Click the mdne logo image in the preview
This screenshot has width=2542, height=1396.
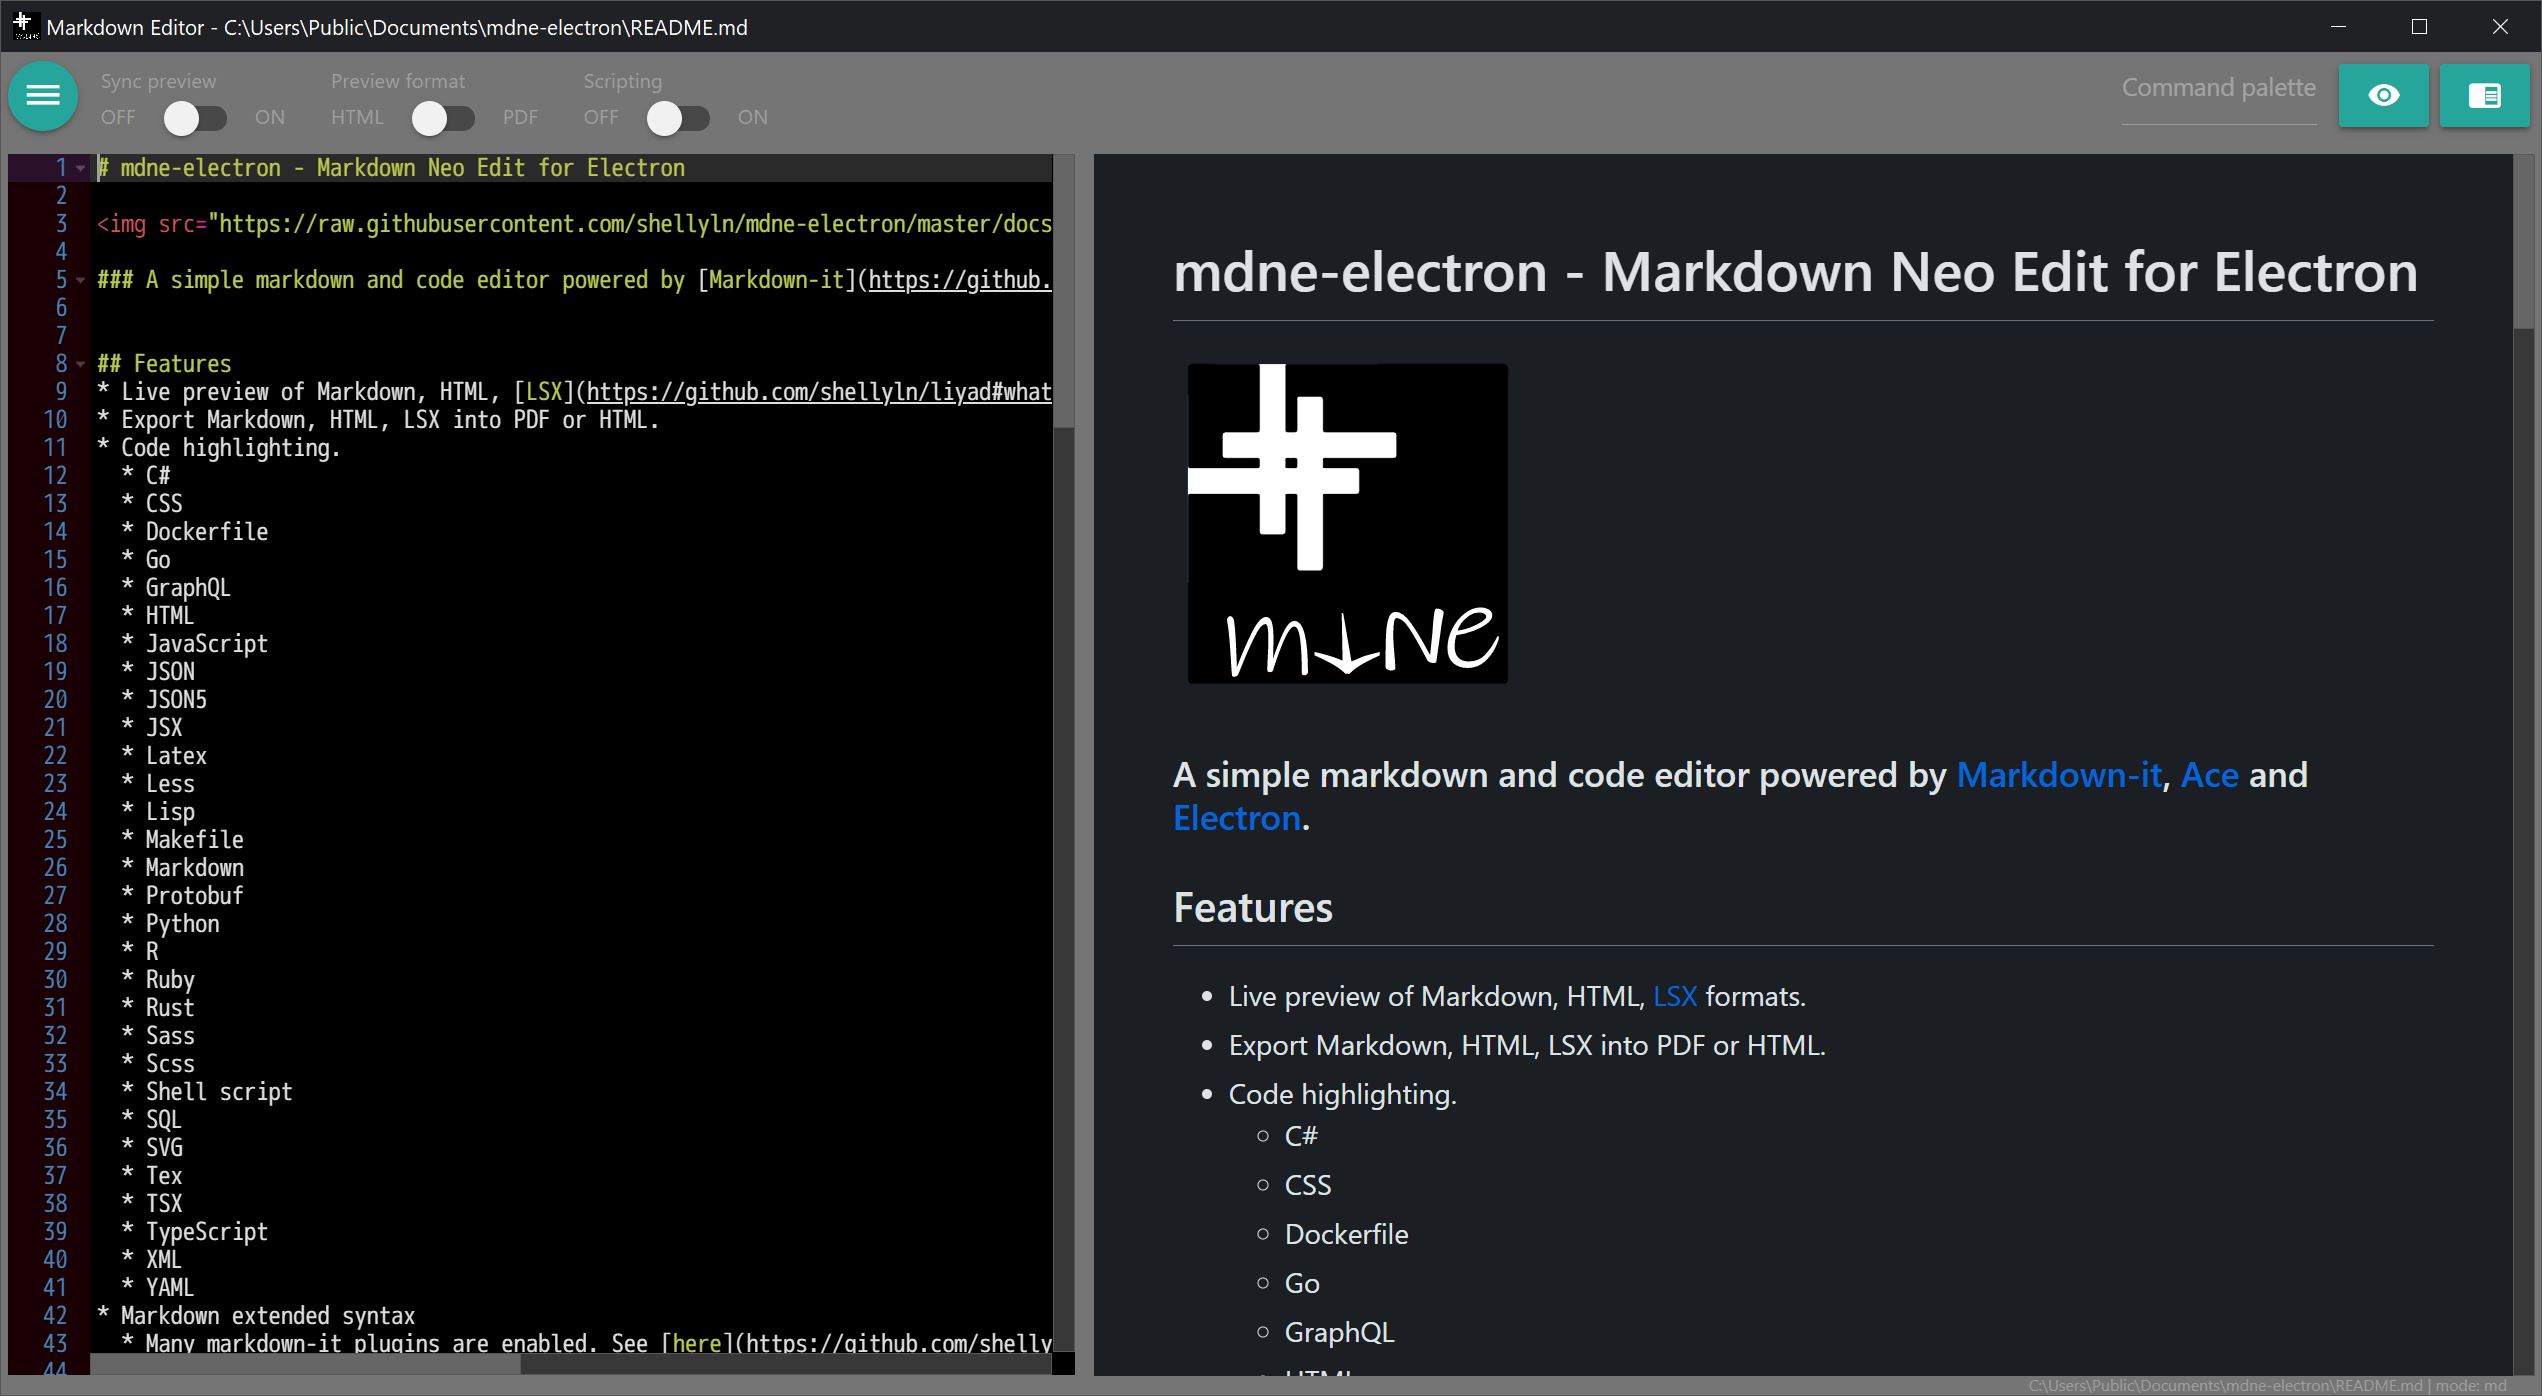click(1347, 523)
